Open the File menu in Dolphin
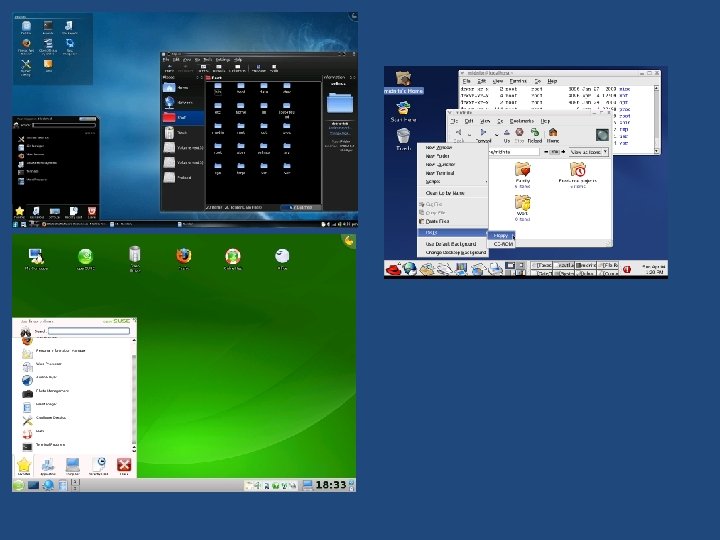The width and height of the screenshot is (720, 540). click(166, 60)
